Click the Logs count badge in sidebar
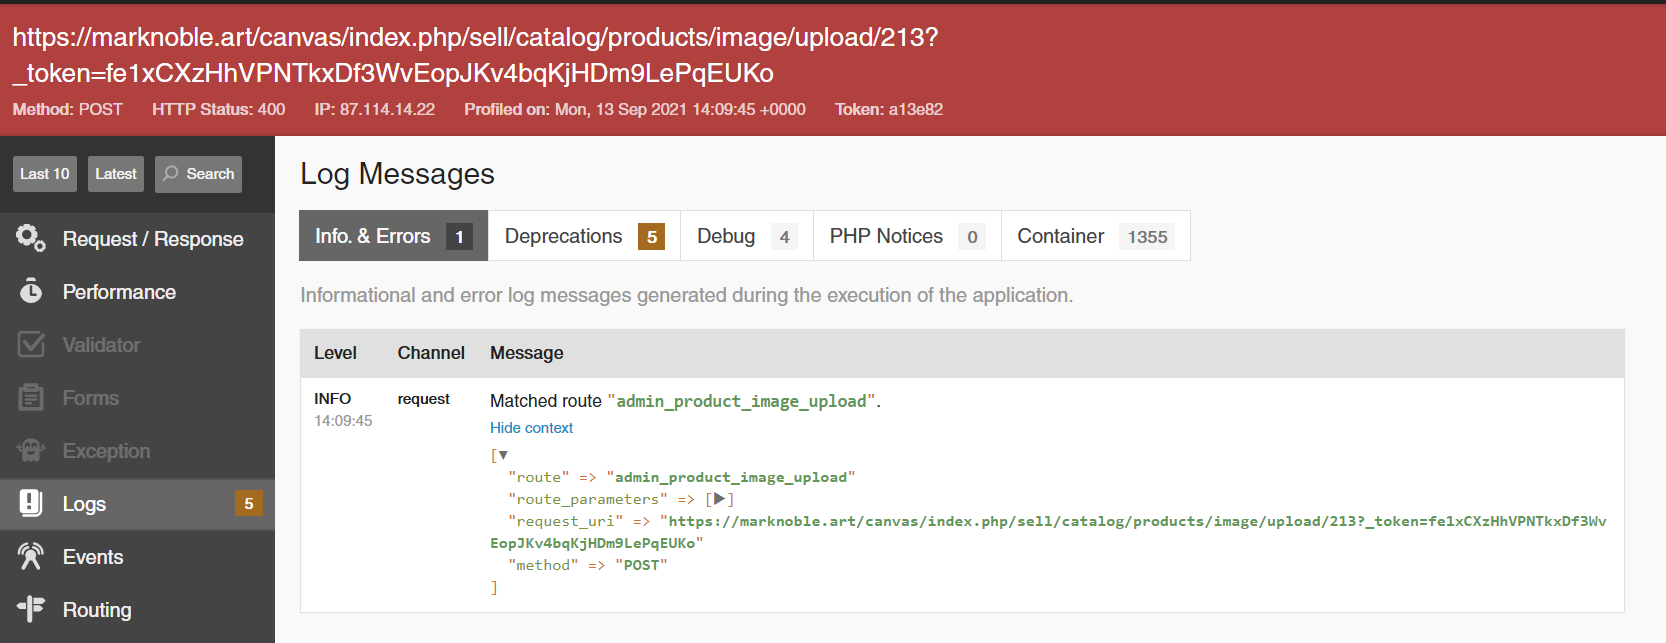Image resolution: width=1666 pixels, height=643 pixels. pyautogui.click(x=249, y=503)
